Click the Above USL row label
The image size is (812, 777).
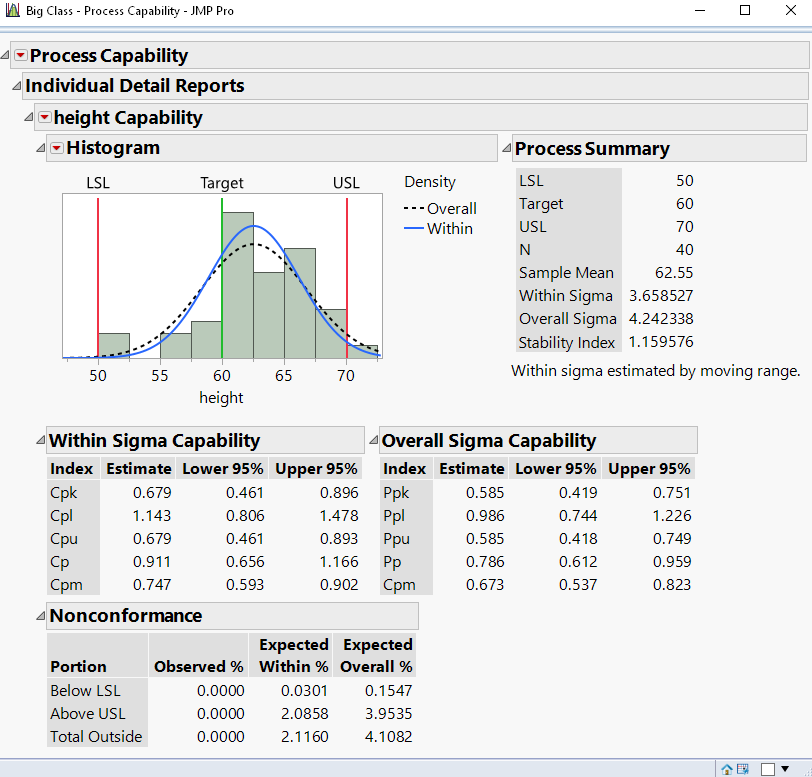pyautogui.click(x=88, y=714)
